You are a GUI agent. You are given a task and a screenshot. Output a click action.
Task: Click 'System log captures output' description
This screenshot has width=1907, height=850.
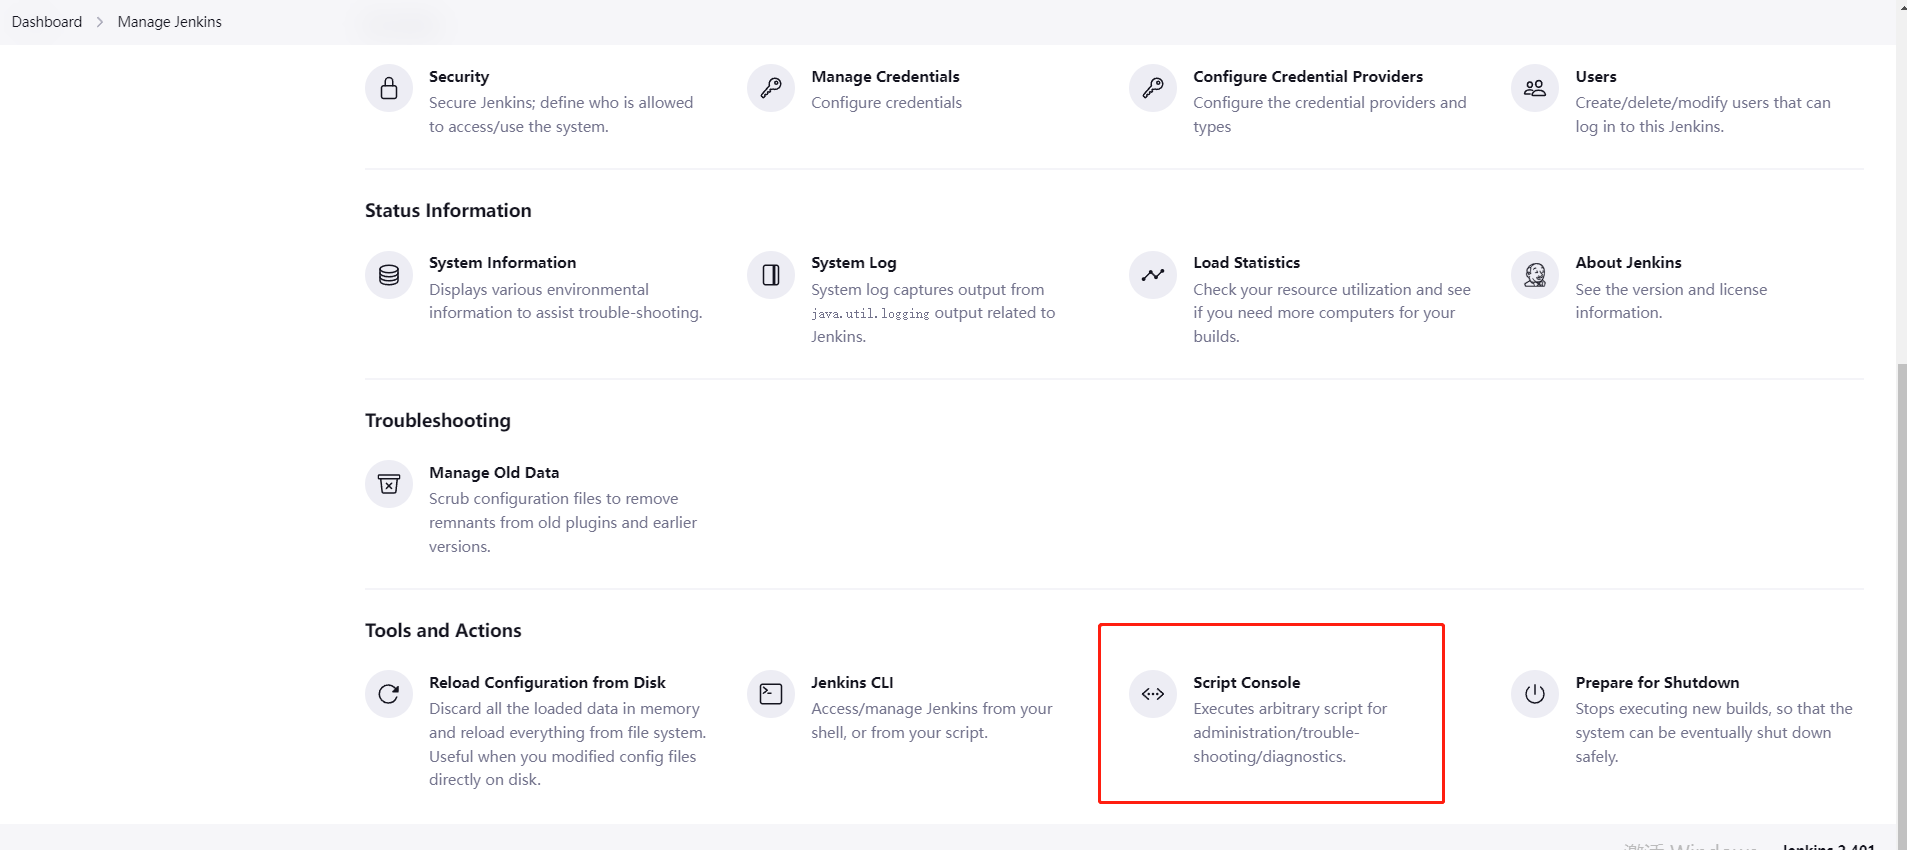pyautogui.click(x=933, y=313)
